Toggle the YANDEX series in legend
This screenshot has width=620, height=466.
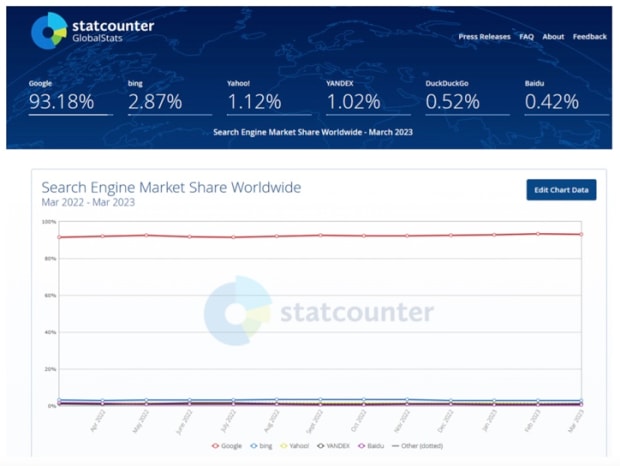(333, 446)
